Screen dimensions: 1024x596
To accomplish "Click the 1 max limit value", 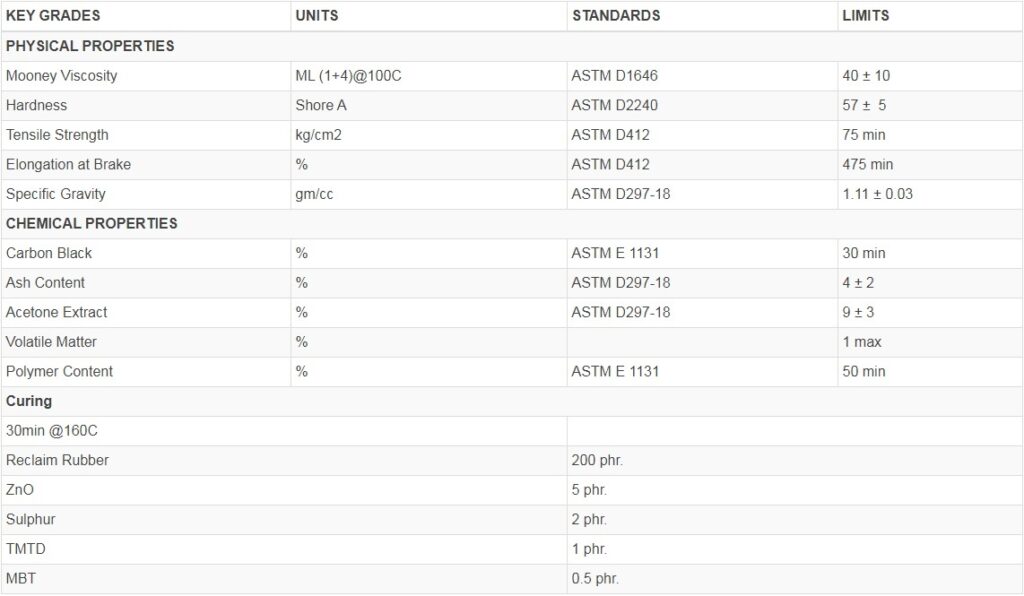I will [861, 342].
